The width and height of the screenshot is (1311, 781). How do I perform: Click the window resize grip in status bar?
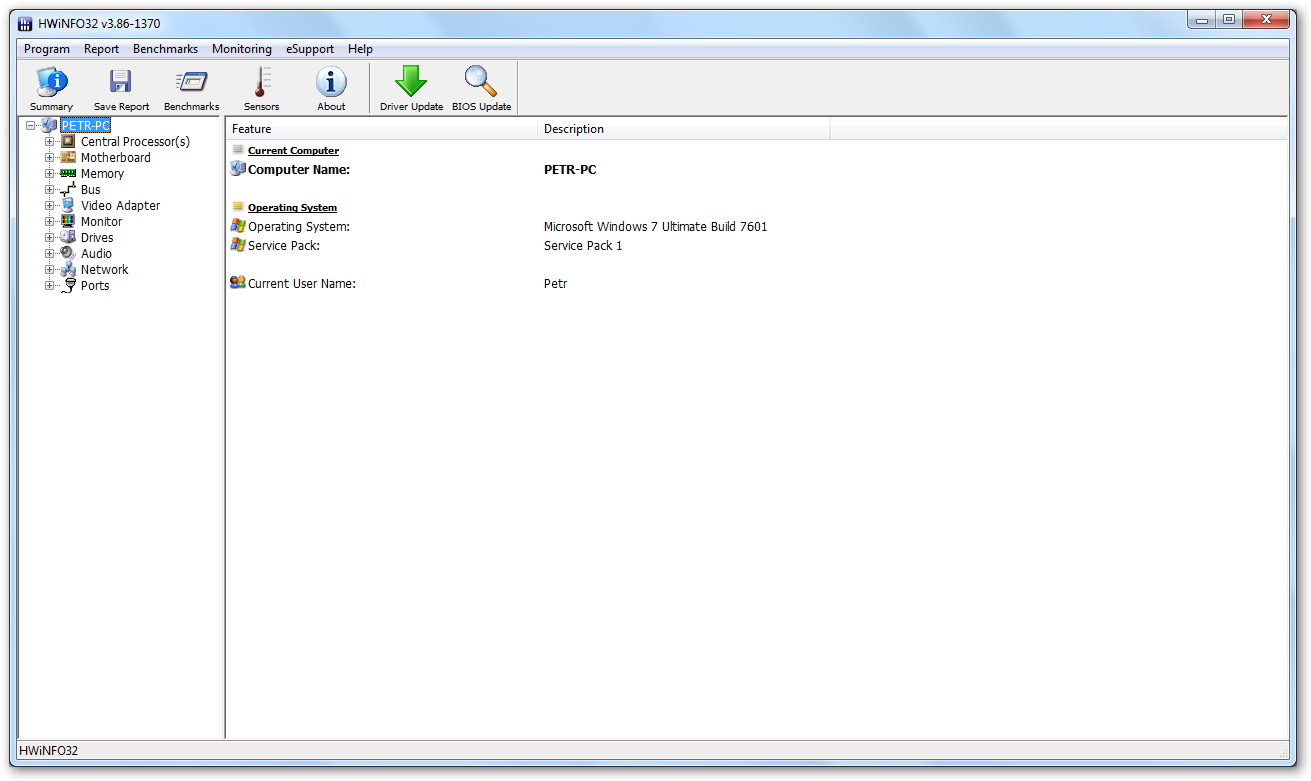click(1283, 752)
